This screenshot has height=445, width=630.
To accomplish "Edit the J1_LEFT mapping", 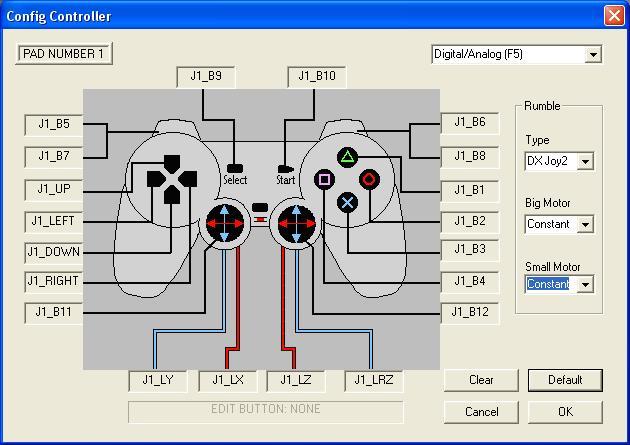I will 54,221.
